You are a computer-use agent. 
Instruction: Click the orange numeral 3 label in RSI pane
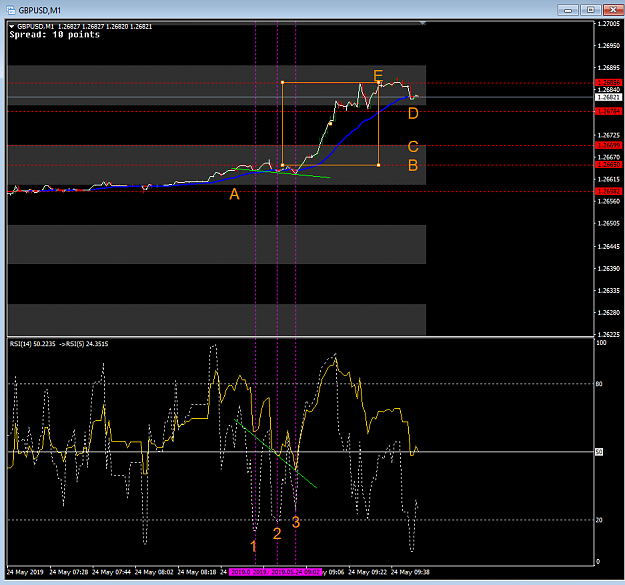[296, 522]
